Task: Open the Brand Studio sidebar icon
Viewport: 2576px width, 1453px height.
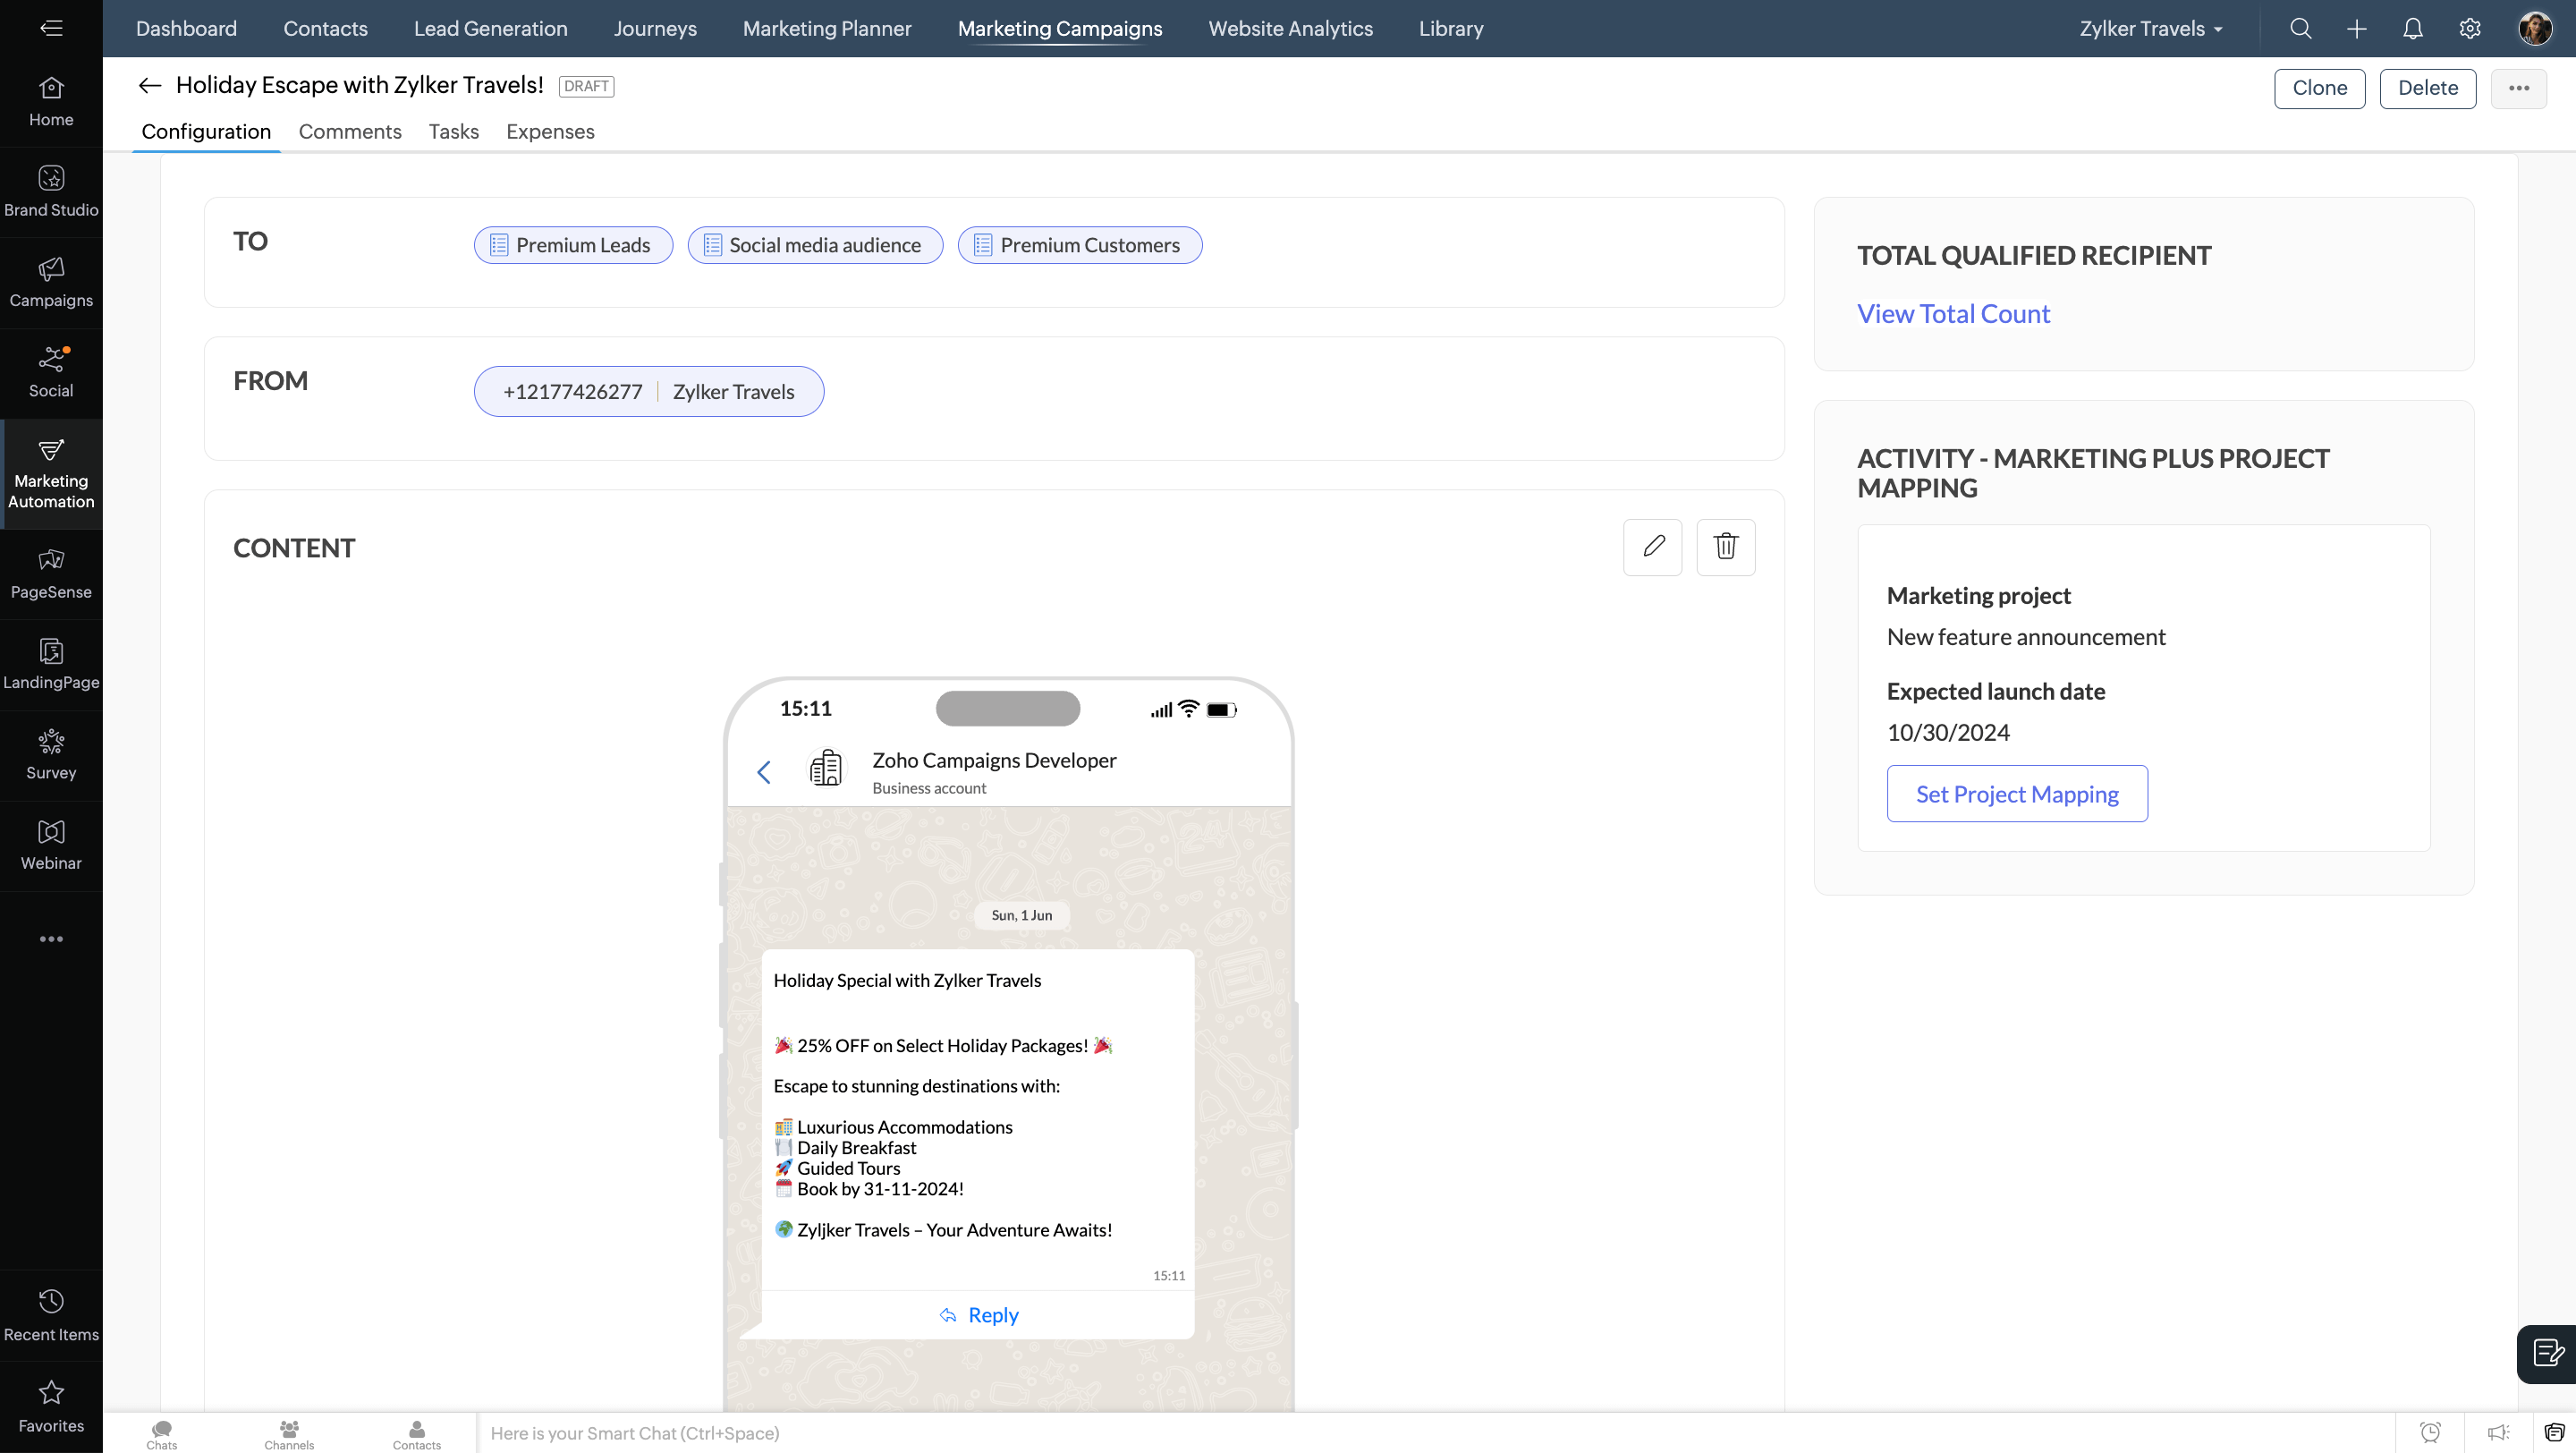Action: [51, 191]
